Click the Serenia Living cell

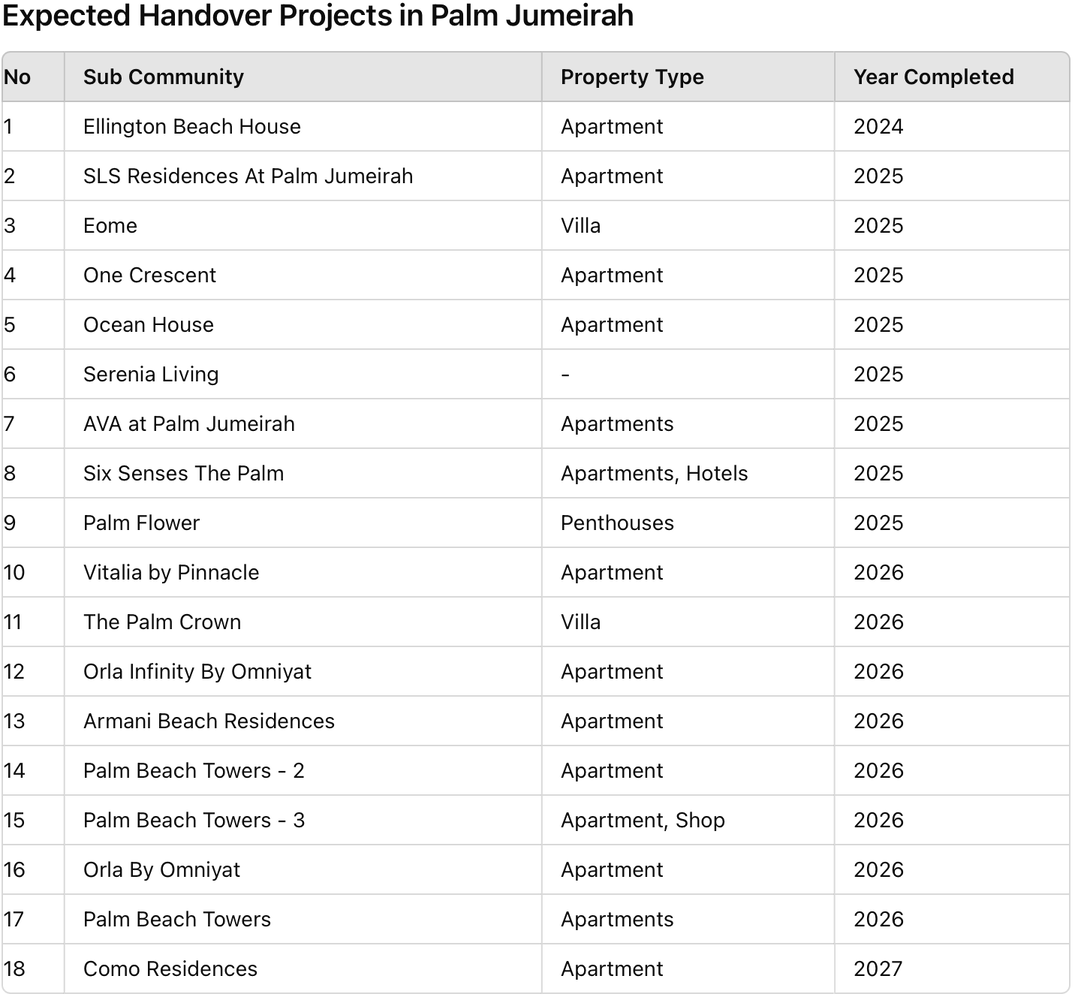coord(302,374)
